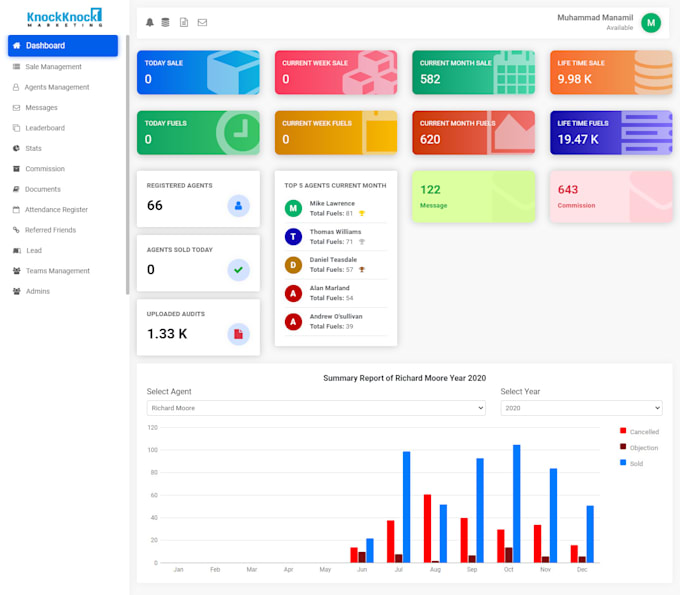
Task: Click the sidebar vertical scrollbar
Action: [x=128, y=165]
